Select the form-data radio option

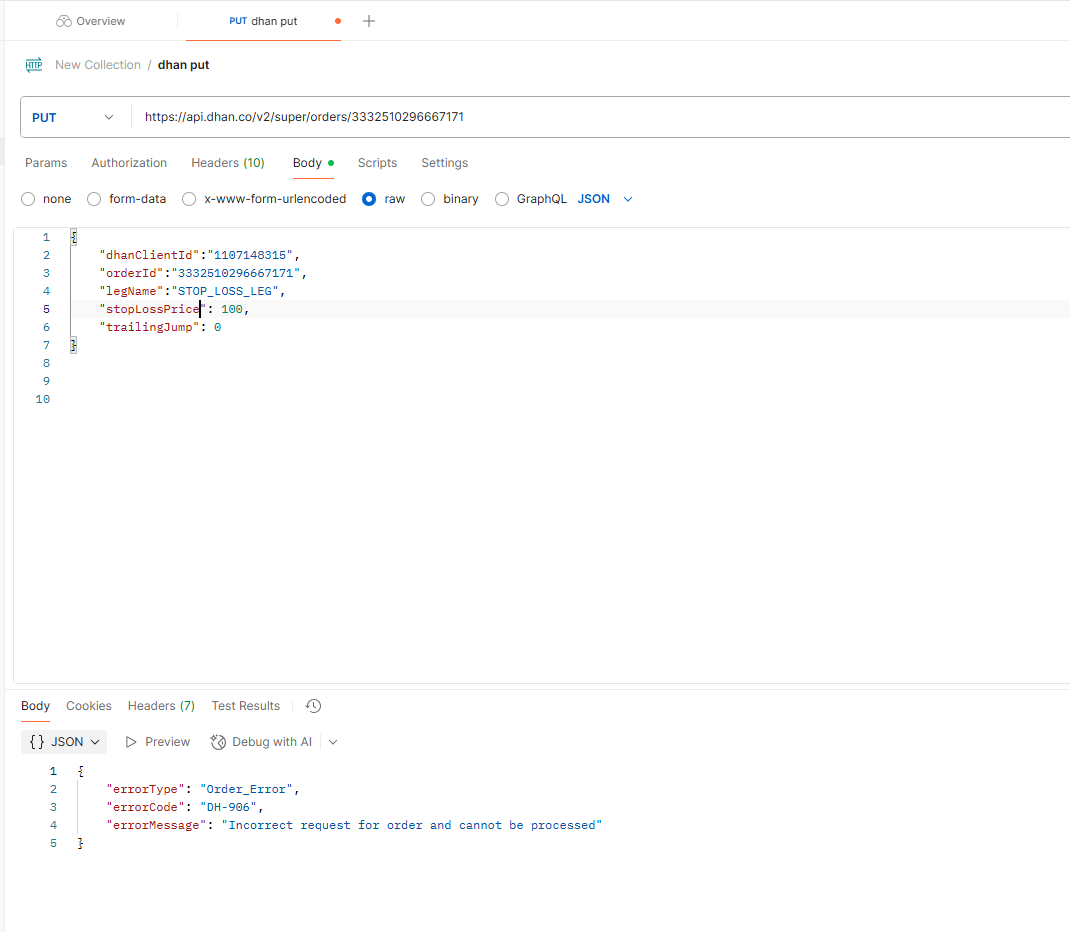94,199
